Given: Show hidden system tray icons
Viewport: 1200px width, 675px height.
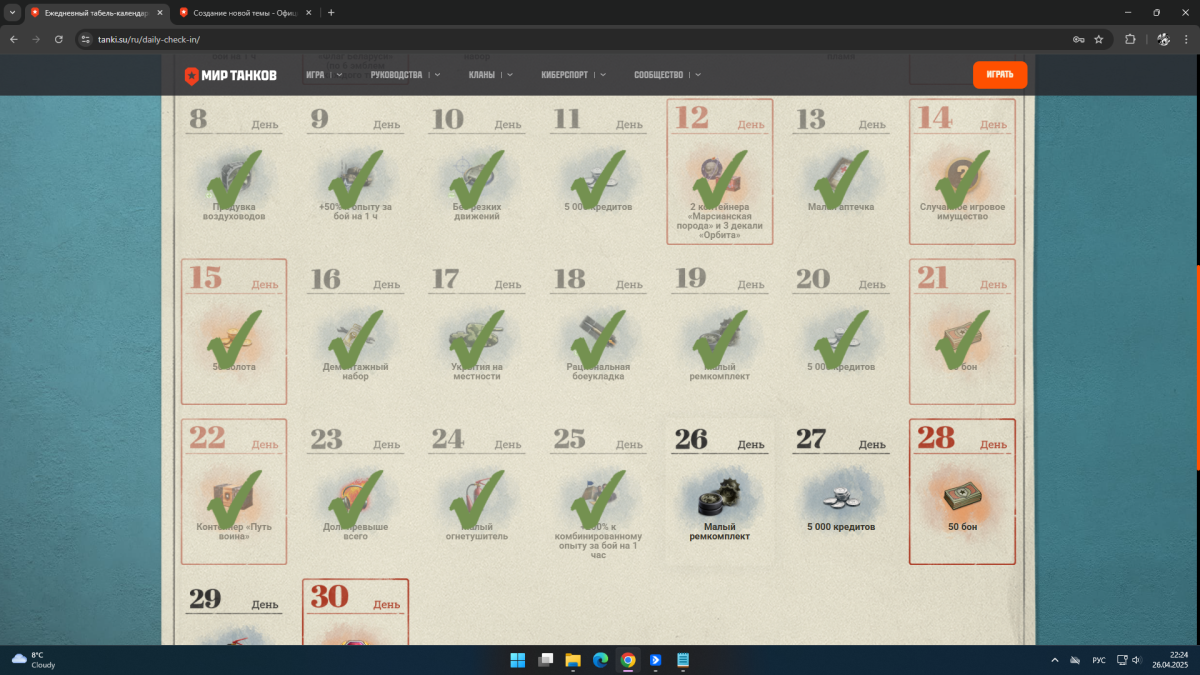Looking at the screenshot, I should point(1054,660).
